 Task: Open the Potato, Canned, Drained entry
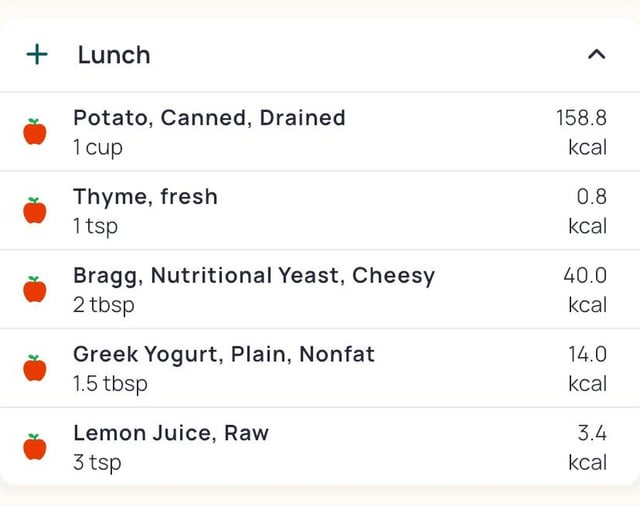[209, 118]
